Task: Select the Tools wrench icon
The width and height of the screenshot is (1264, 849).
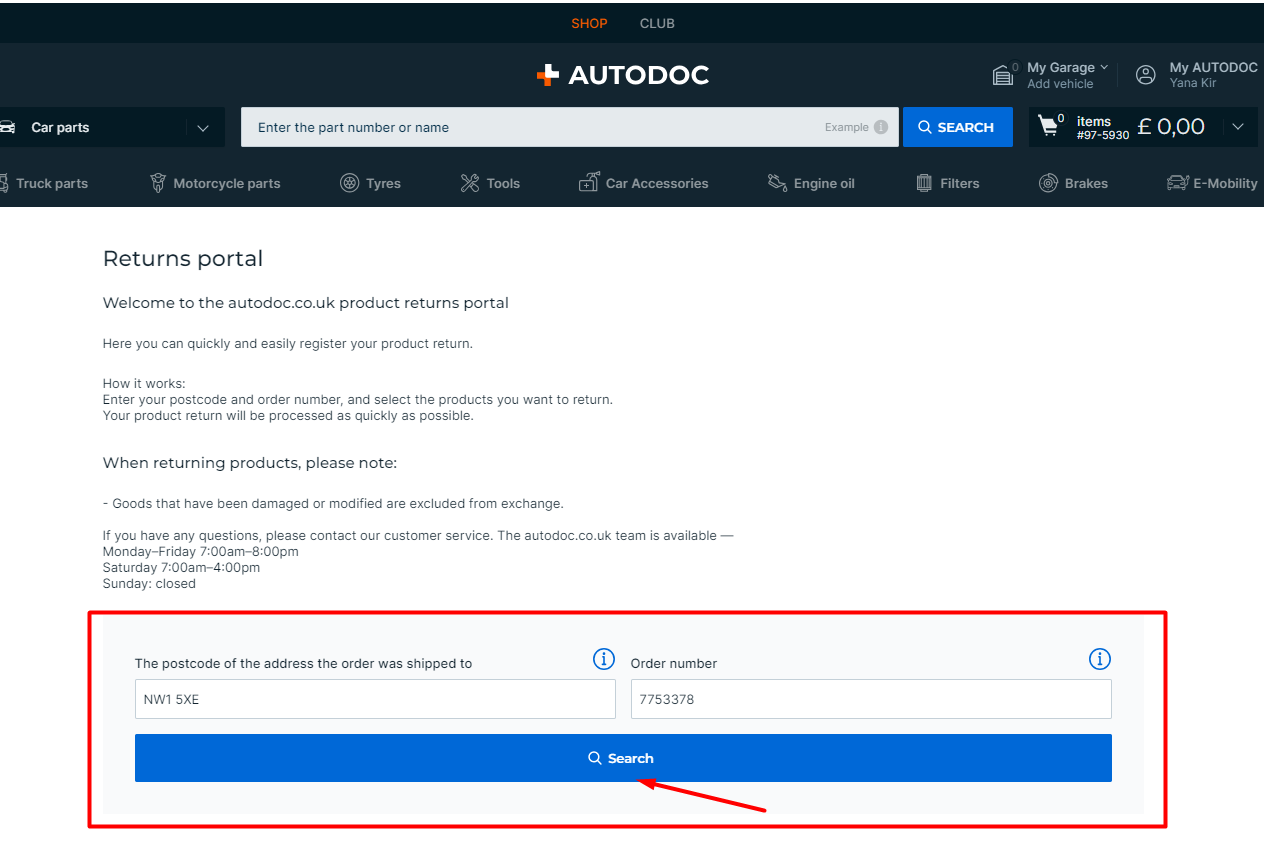Action: point(470,183)
